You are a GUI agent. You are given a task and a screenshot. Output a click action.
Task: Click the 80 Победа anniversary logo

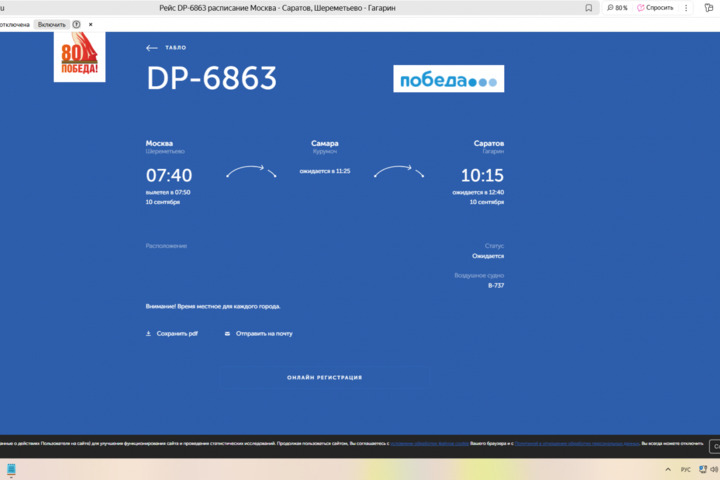tap(79, 57)
